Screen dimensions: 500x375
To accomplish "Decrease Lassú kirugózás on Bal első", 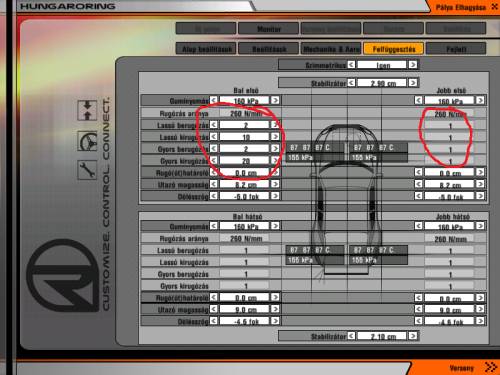I will (214, 137).
